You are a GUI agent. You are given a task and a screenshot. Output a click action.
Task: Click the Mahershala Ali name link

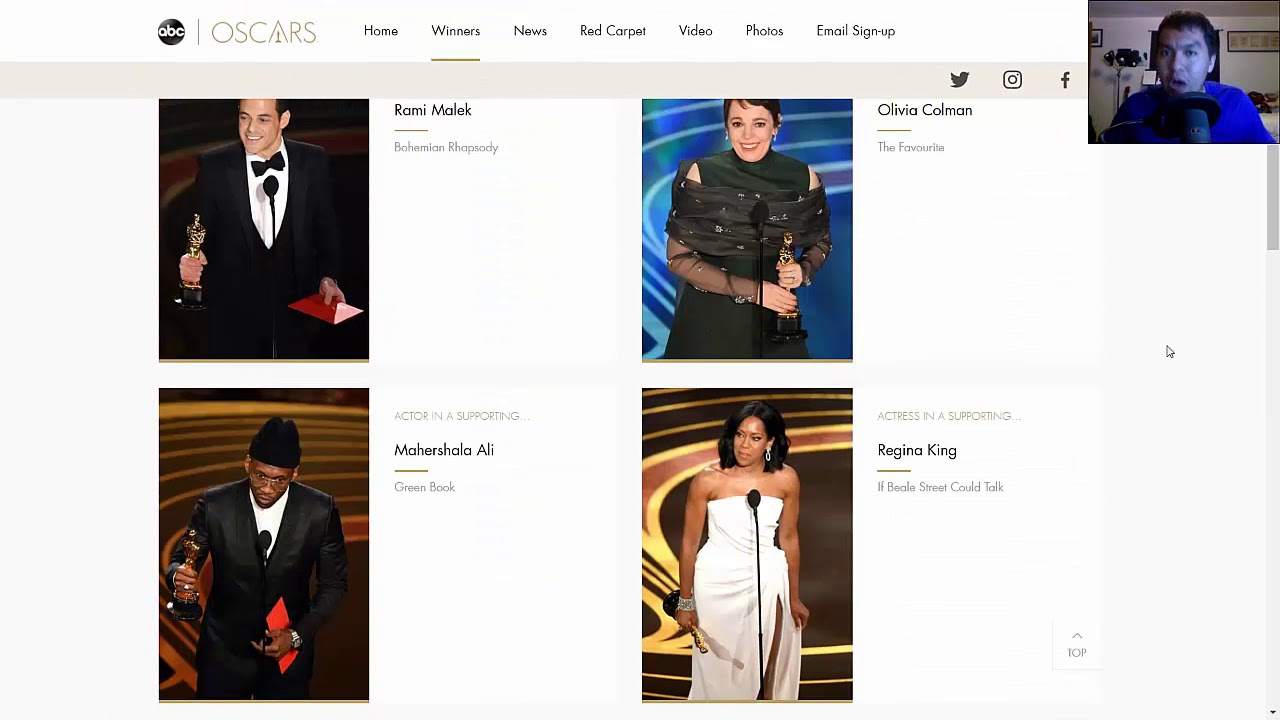444,450
